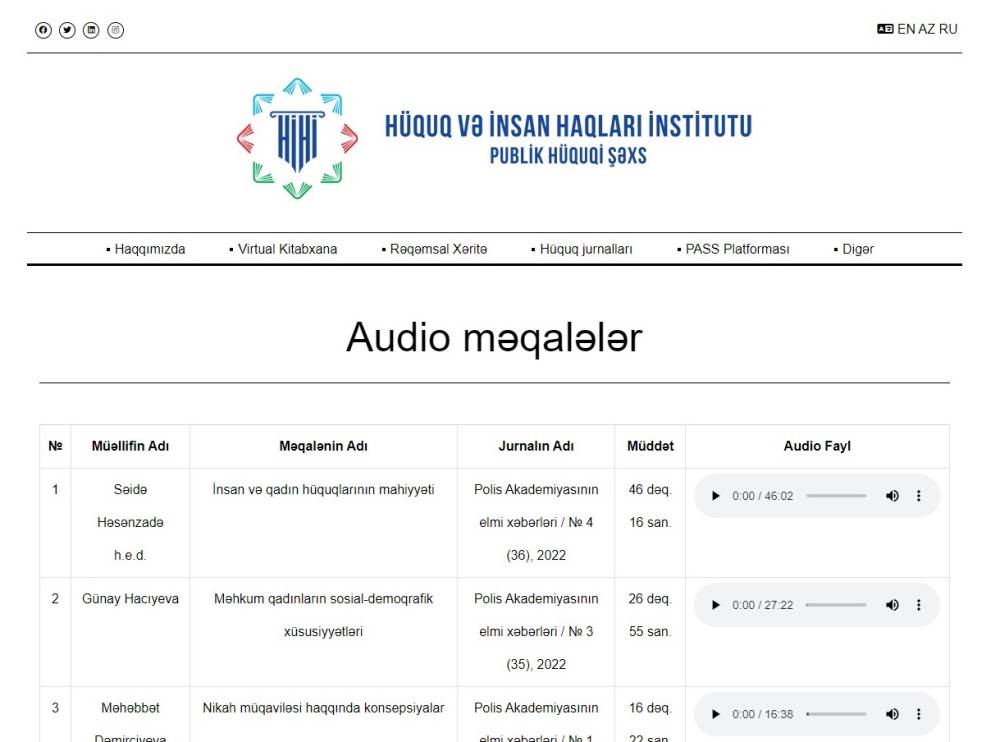The height and width of the screenshot is (742, 1000).
Task: Click the 0:00 / 46:02 time display
Action: (763, 496)
